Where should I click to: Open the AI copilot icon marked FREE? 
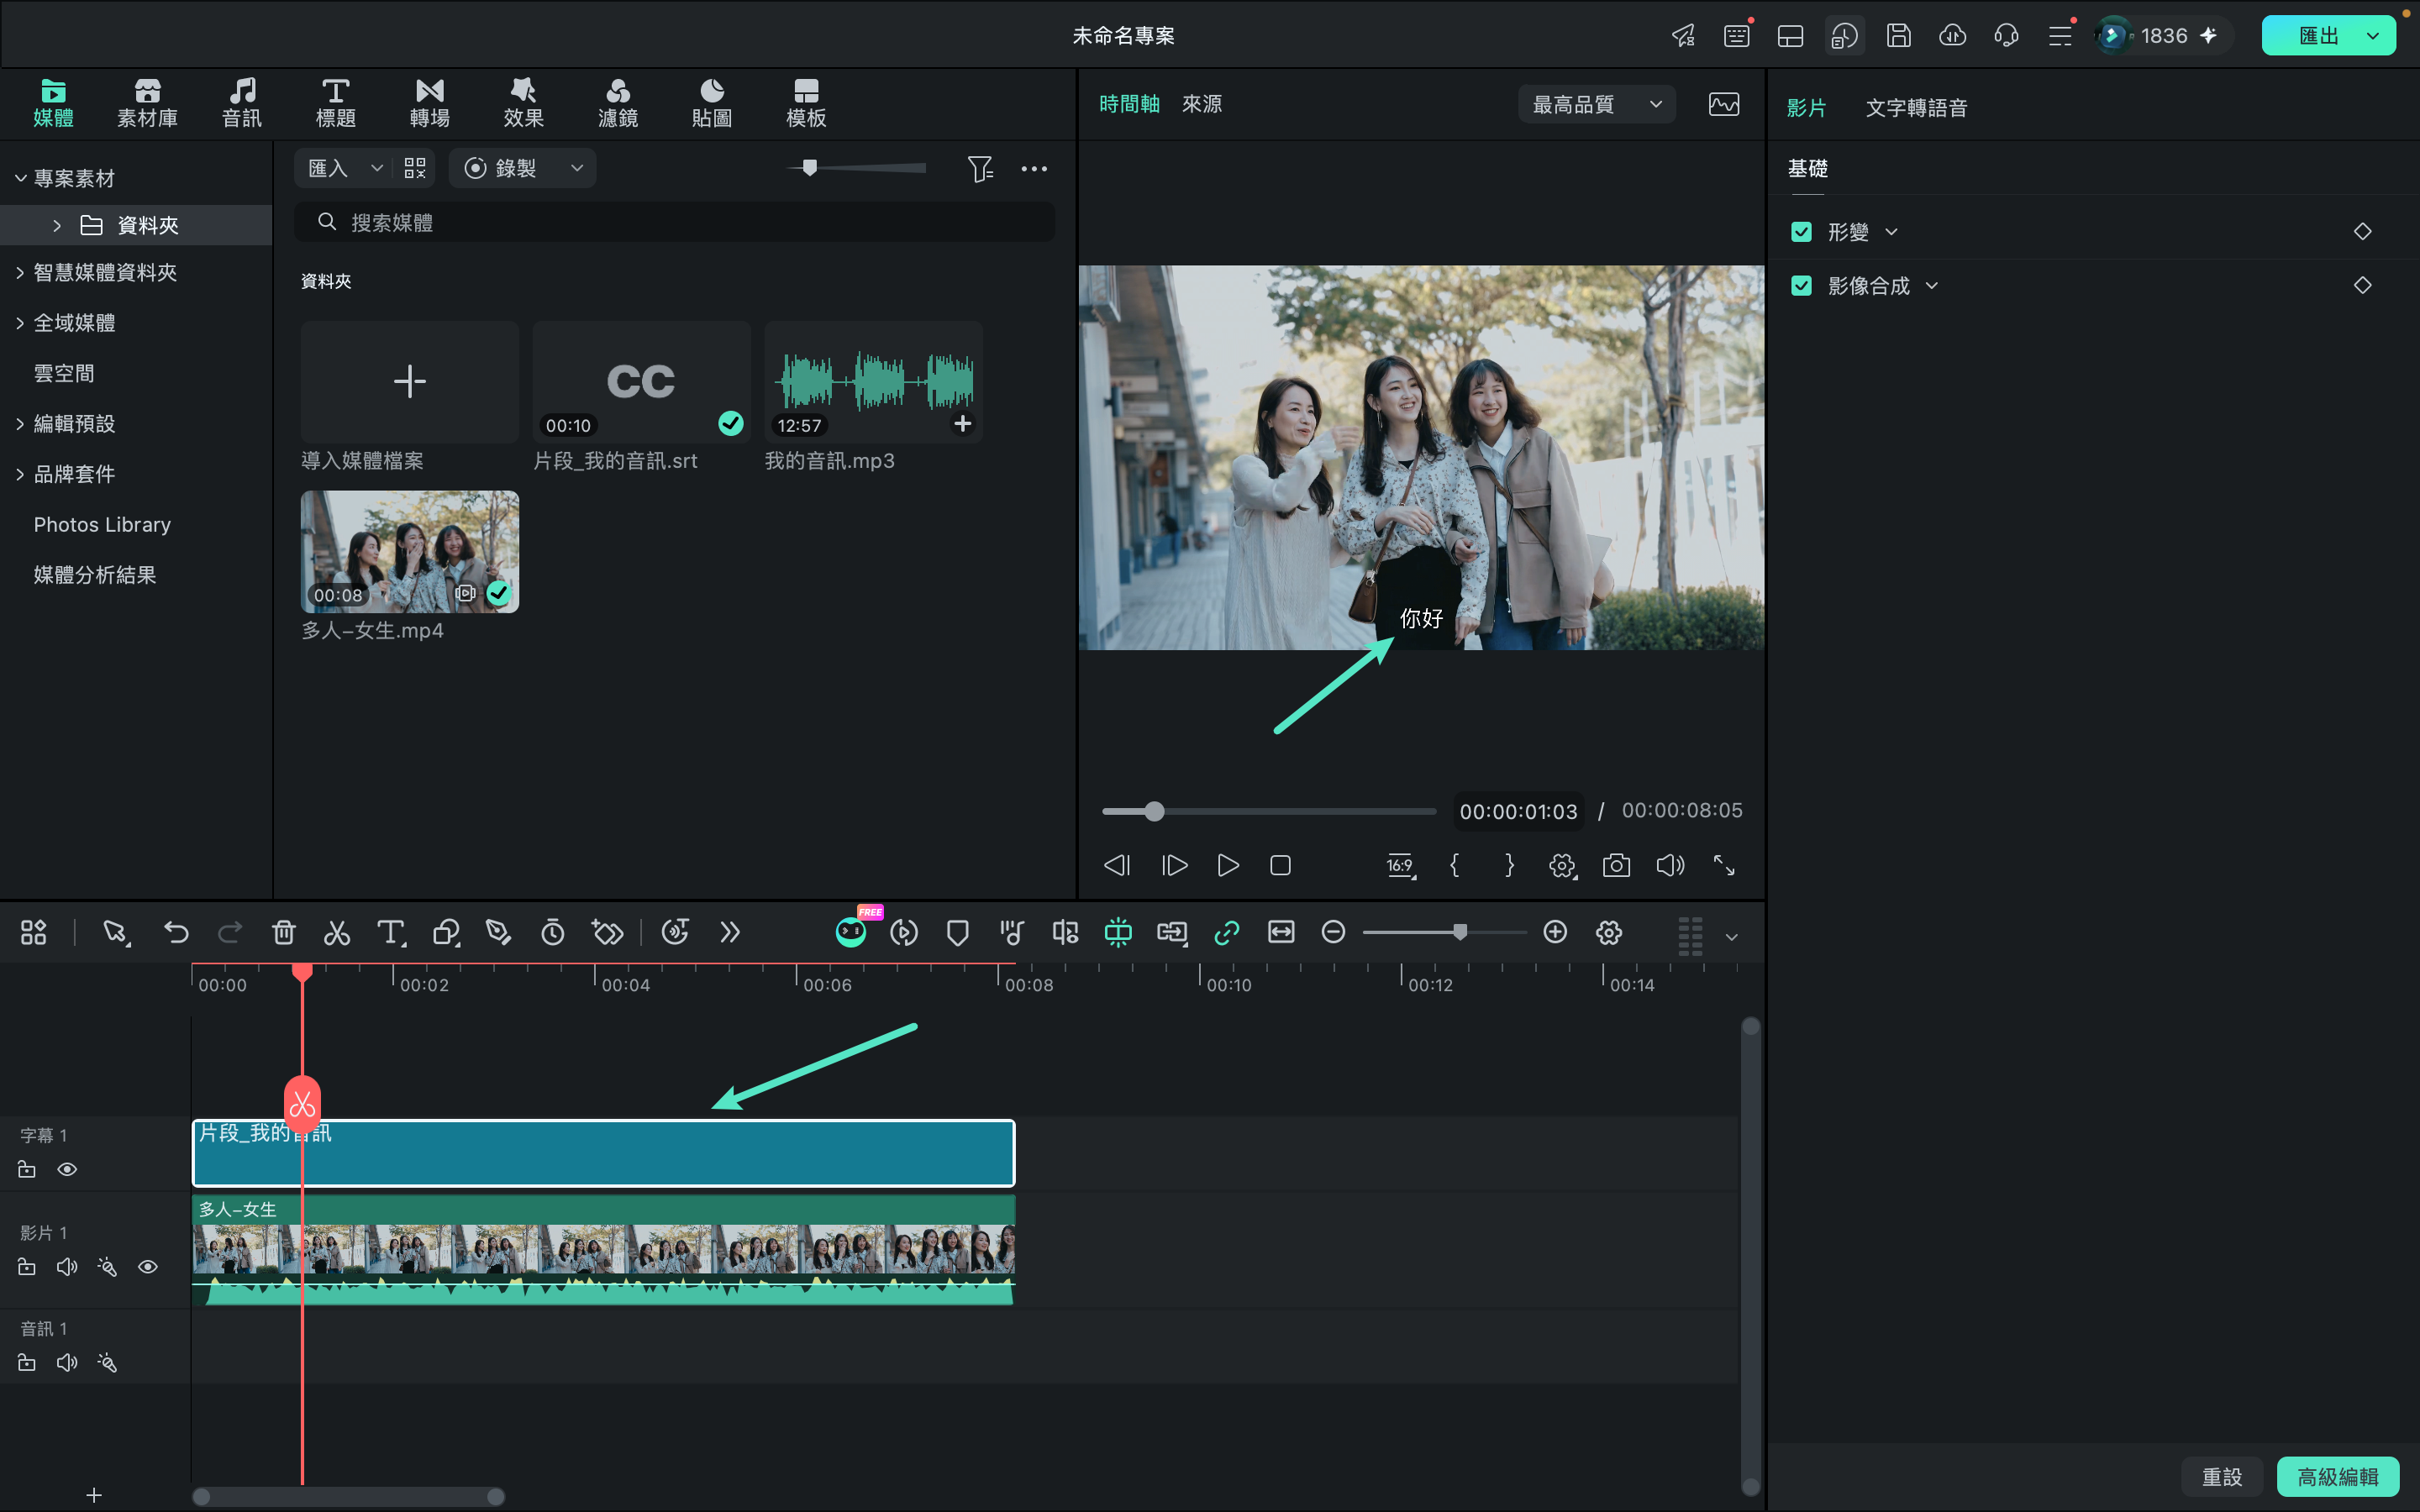click(851, 932)
